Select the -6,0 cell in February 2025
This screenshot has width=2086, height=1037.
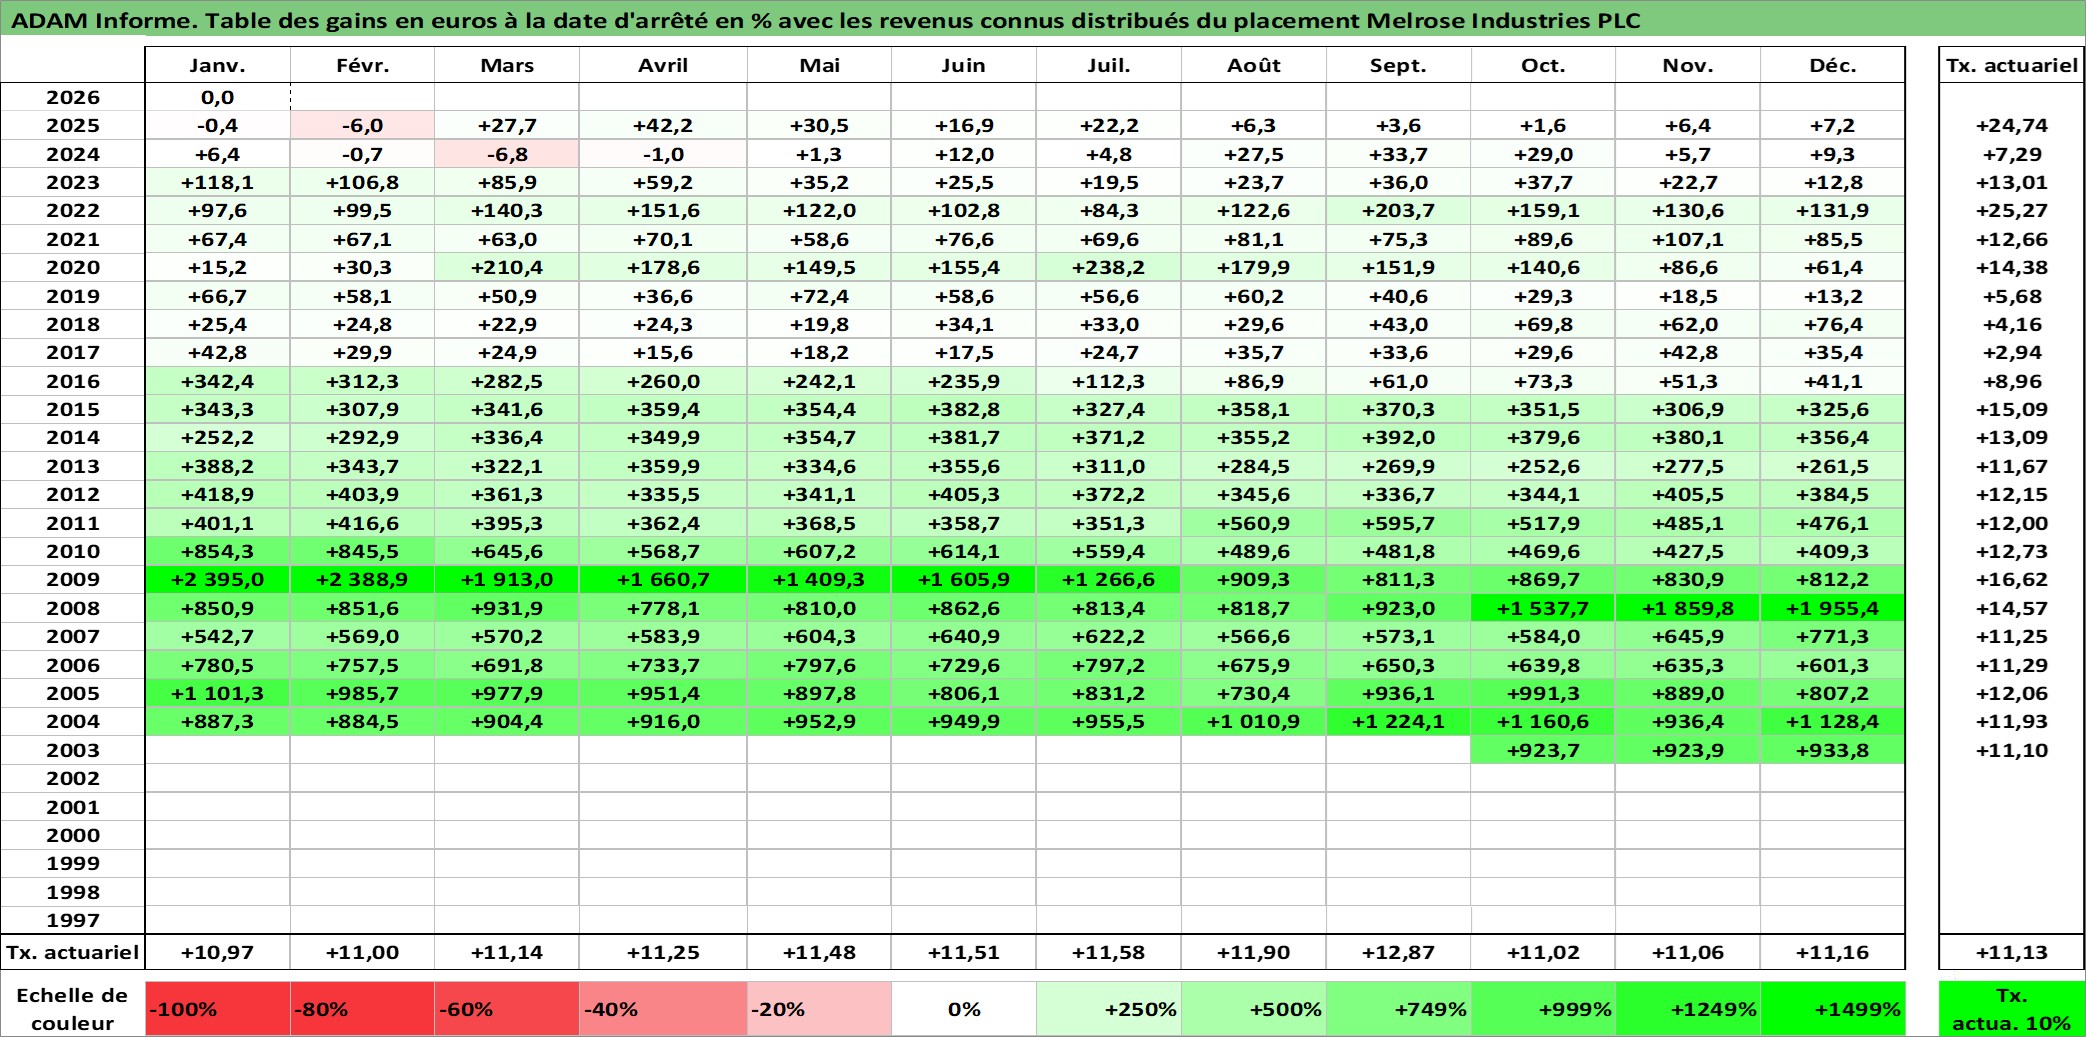pos(362,125)
